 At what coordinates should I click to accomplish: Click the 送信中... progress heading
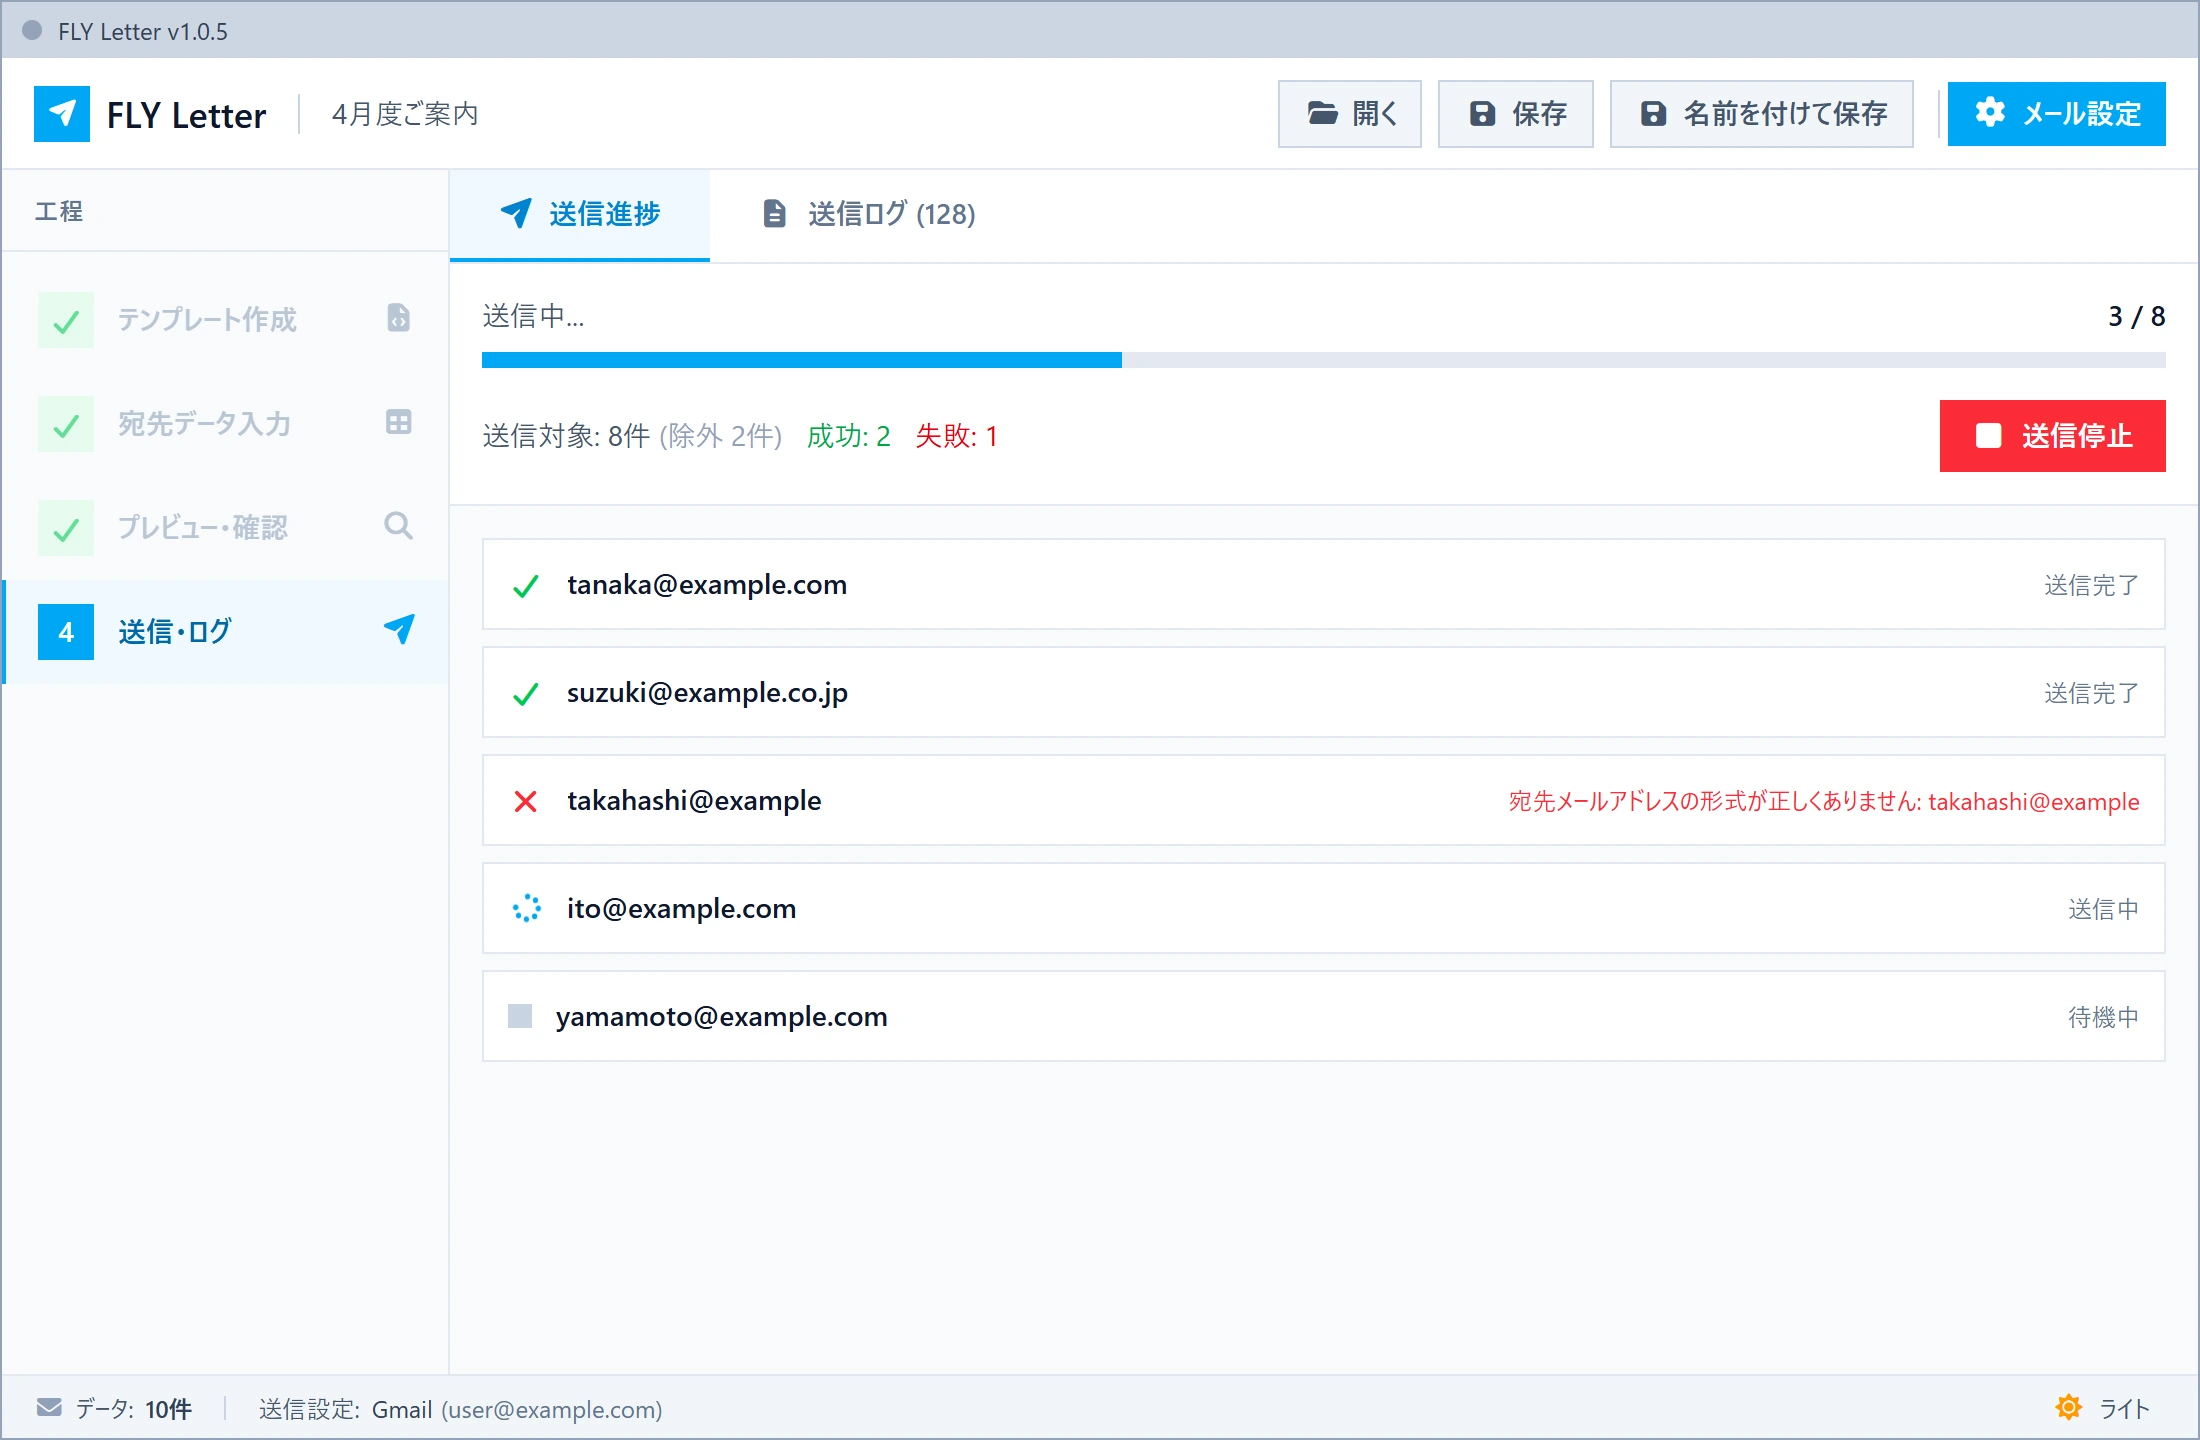pyautogui.click(x=533, y=316)
